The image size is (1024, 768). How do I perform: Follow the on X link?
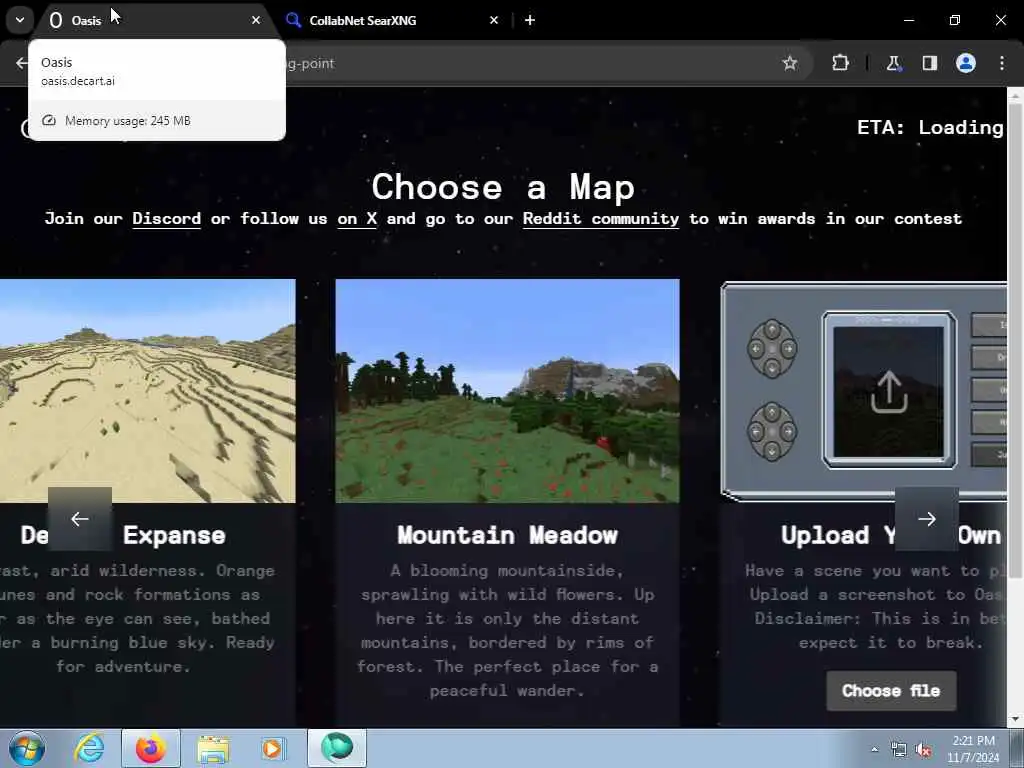pyautogui.click(x=357, y=219)
